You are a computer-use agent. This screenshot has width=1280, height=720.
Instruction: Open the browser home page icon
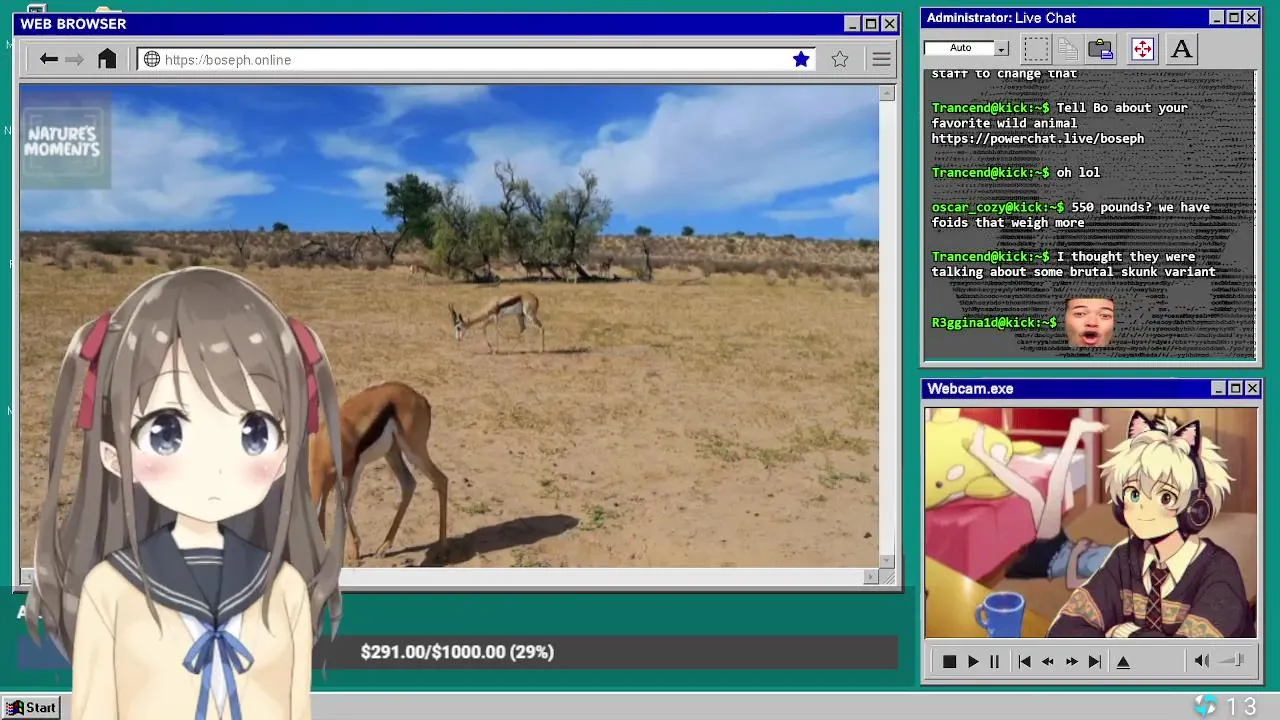point(107,59)
